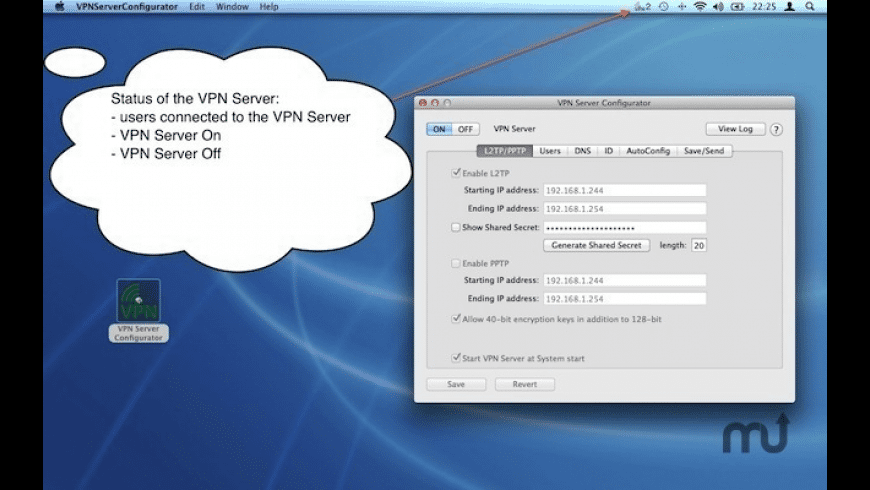
Task: Click the Revert button
Action: coord(525,384)
